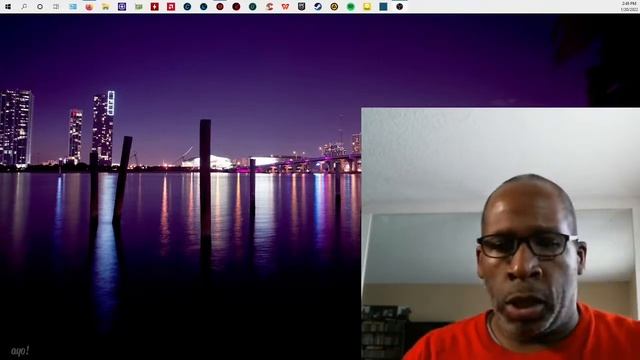Click the yellow ring triangle icon

click(x=334, y=7)
